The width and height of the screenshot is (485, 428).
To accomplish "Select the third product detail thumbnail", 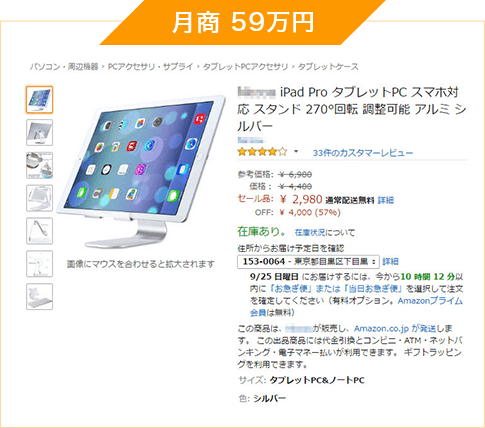I will tap(39, 165).
